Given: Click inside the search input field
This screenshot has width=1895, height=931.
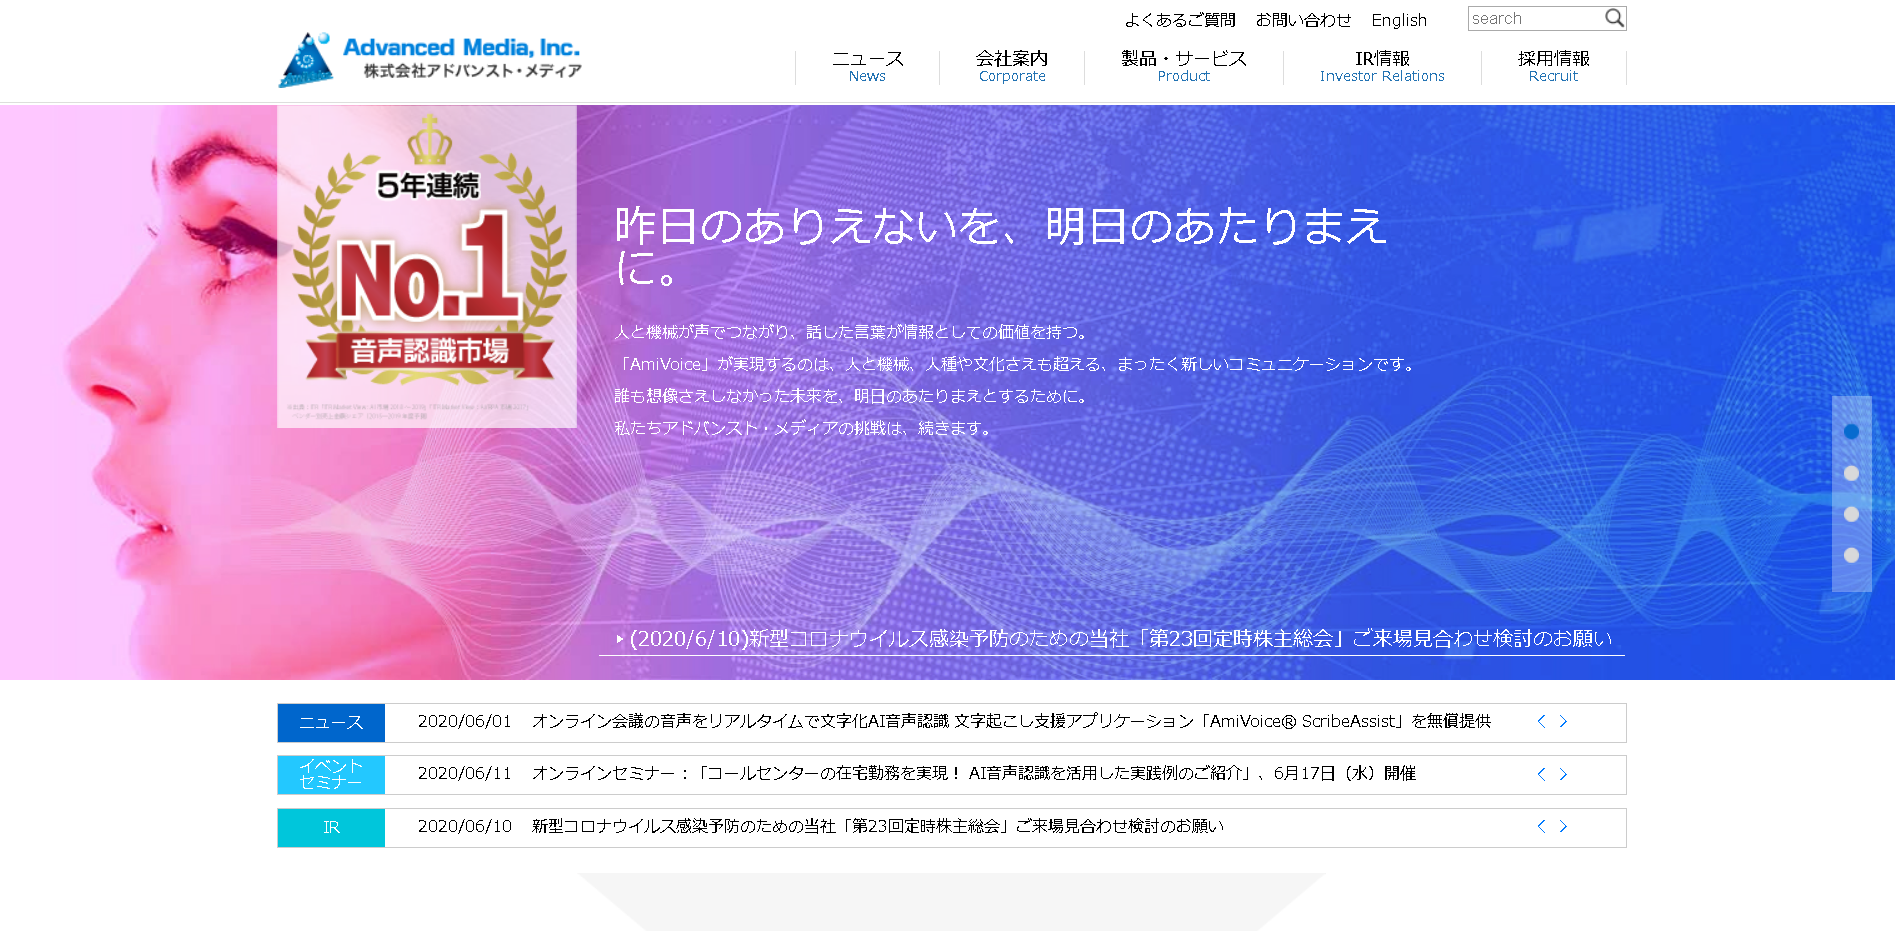Looking at the screenshot, I should point(1530,17).
